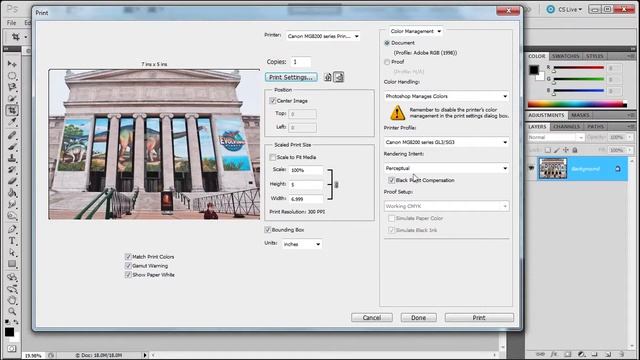640x360 pixels.
Task: Click the Lock all icon in Layers panel
Action: 575,150
